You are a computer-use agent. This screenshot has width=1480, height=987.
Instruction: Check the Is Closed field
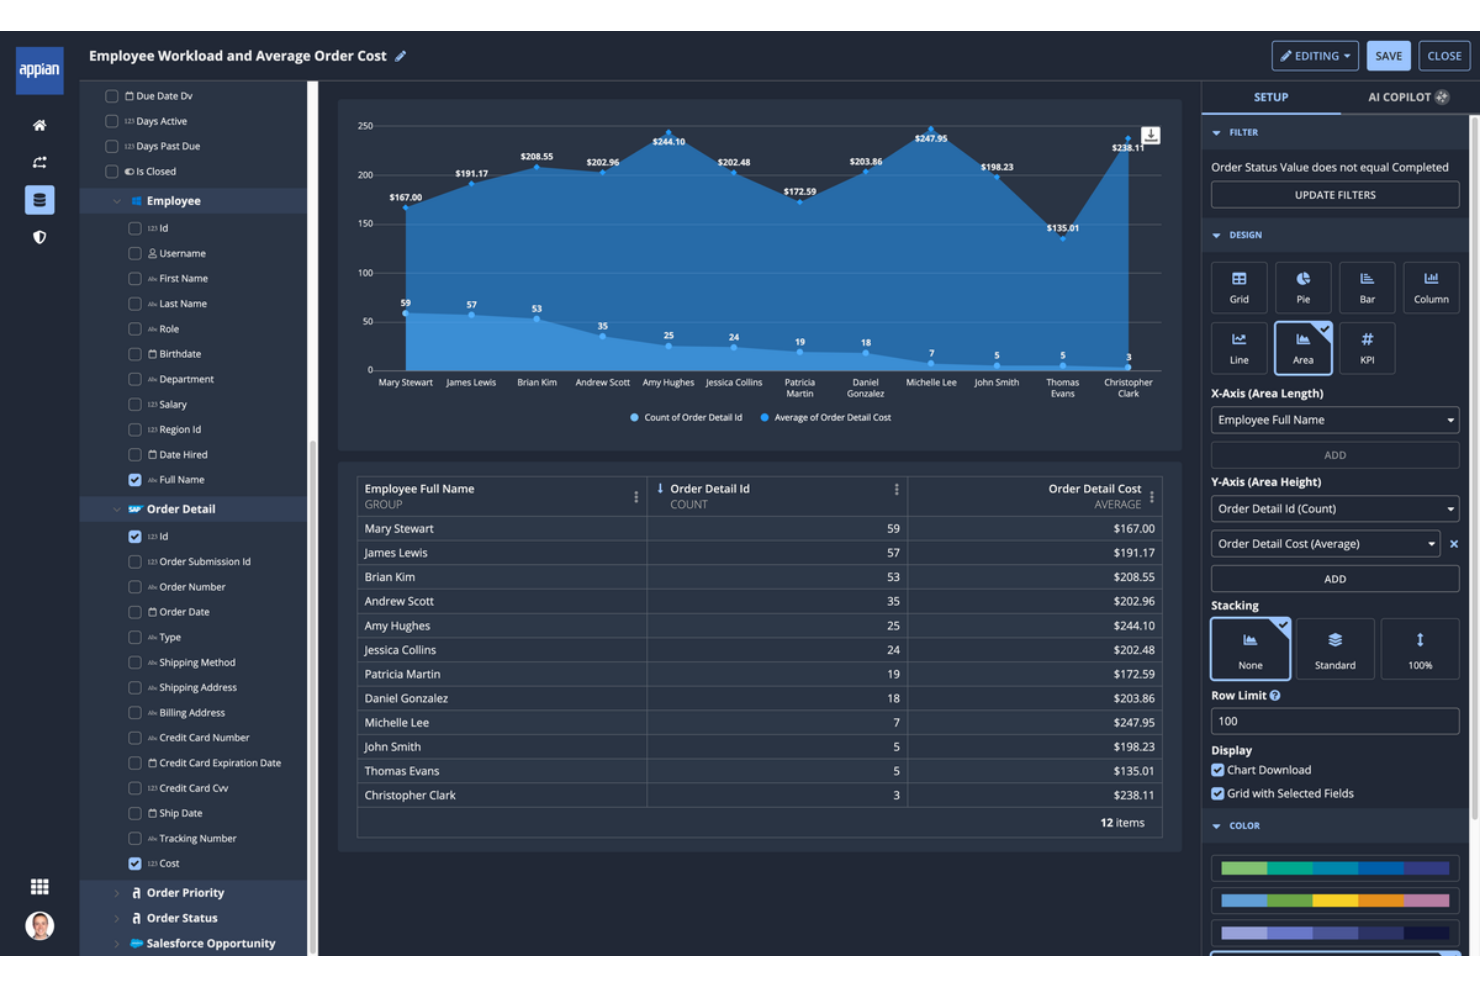coord(112,171)
